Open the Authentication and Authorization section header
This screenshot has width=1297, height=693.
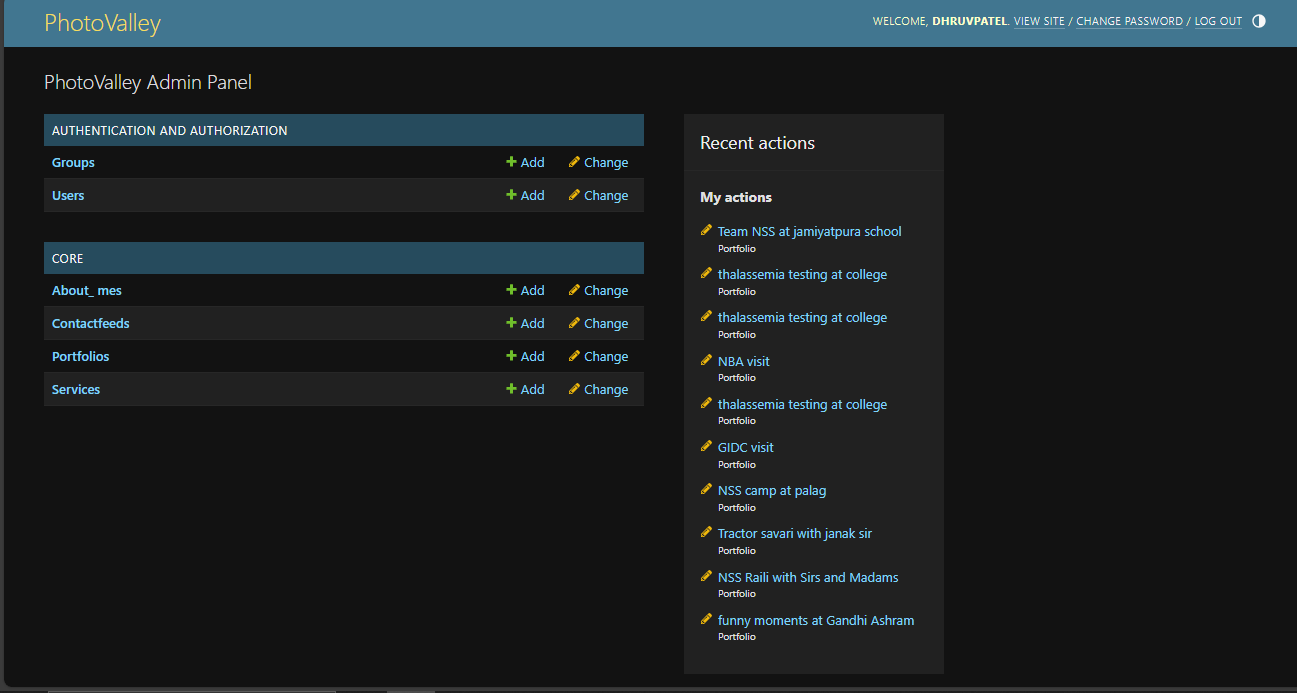pos(169,130)
